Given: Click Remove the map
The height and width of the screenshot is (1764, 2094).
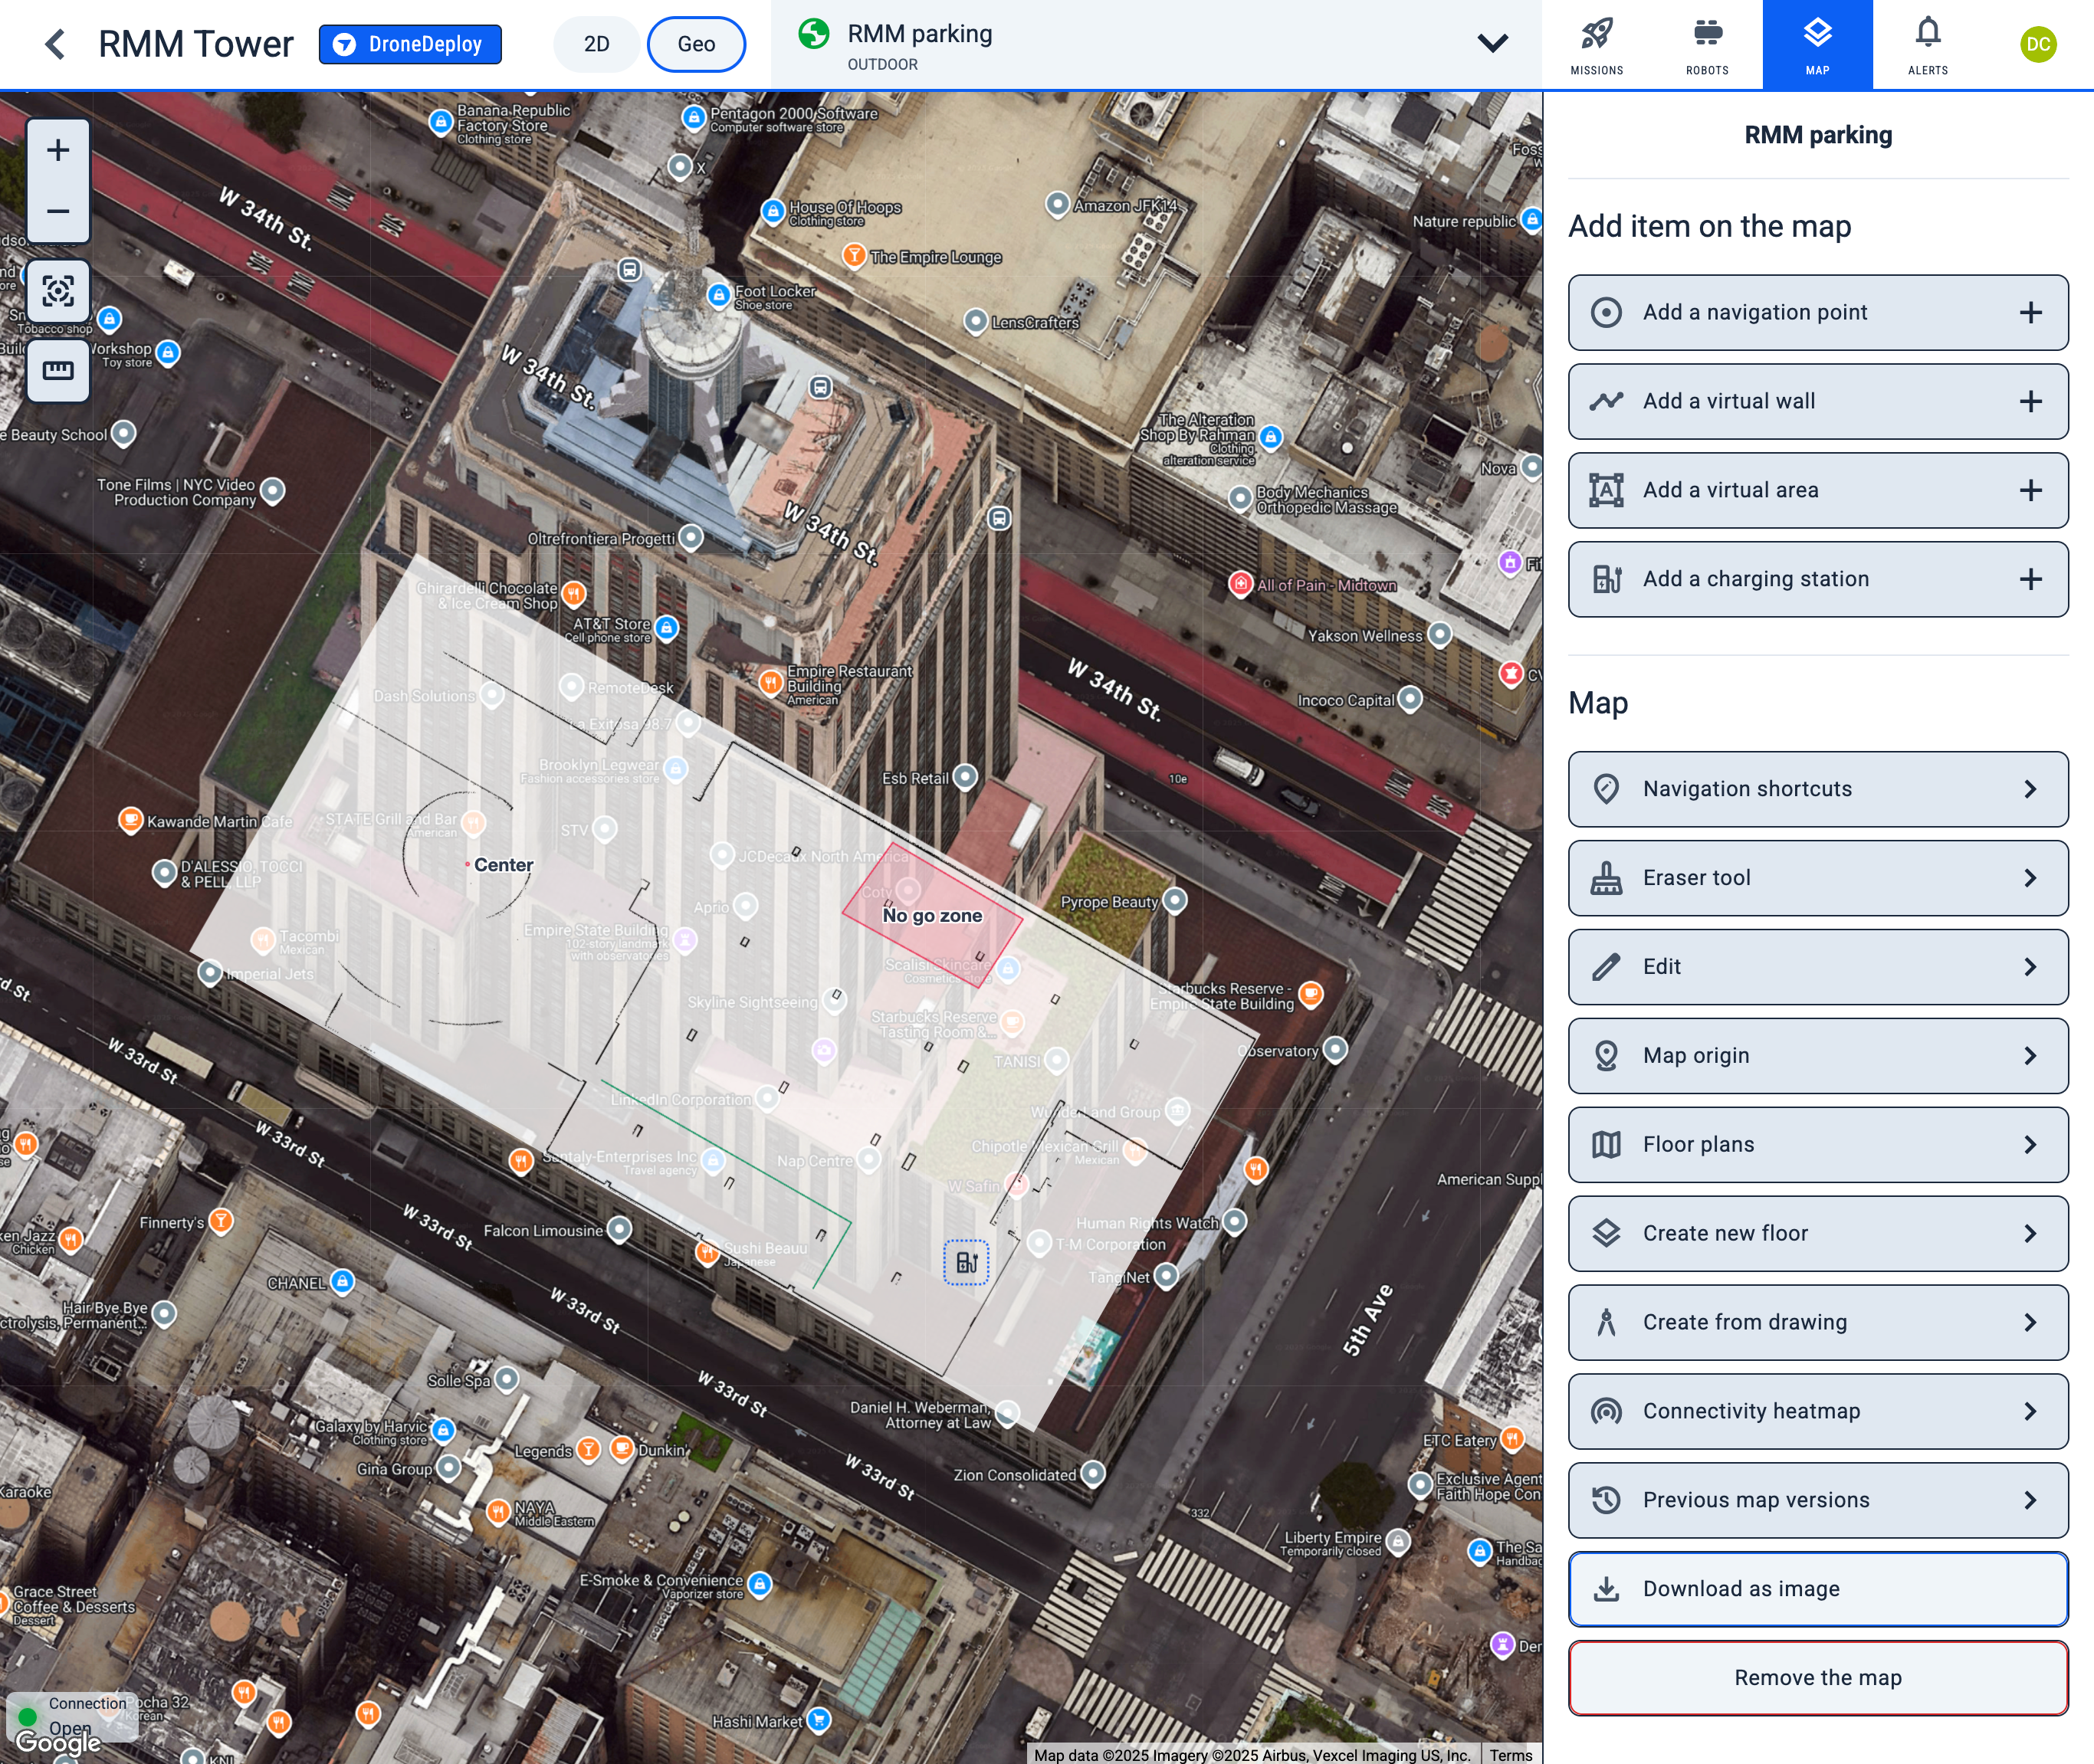Looking at the screenshot, I should point(1817,1678).
